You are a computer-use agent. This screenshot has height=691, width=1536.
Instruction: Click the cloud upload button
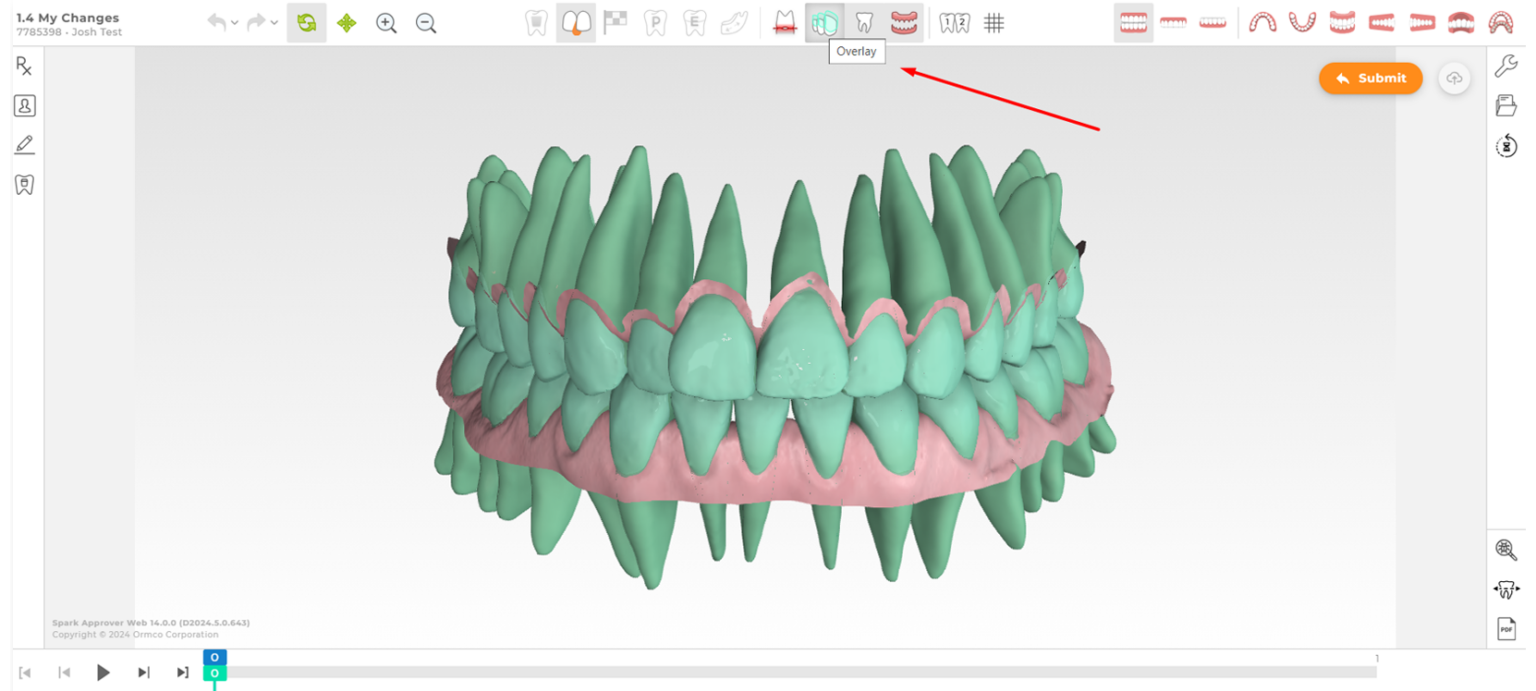point(1454,78)
